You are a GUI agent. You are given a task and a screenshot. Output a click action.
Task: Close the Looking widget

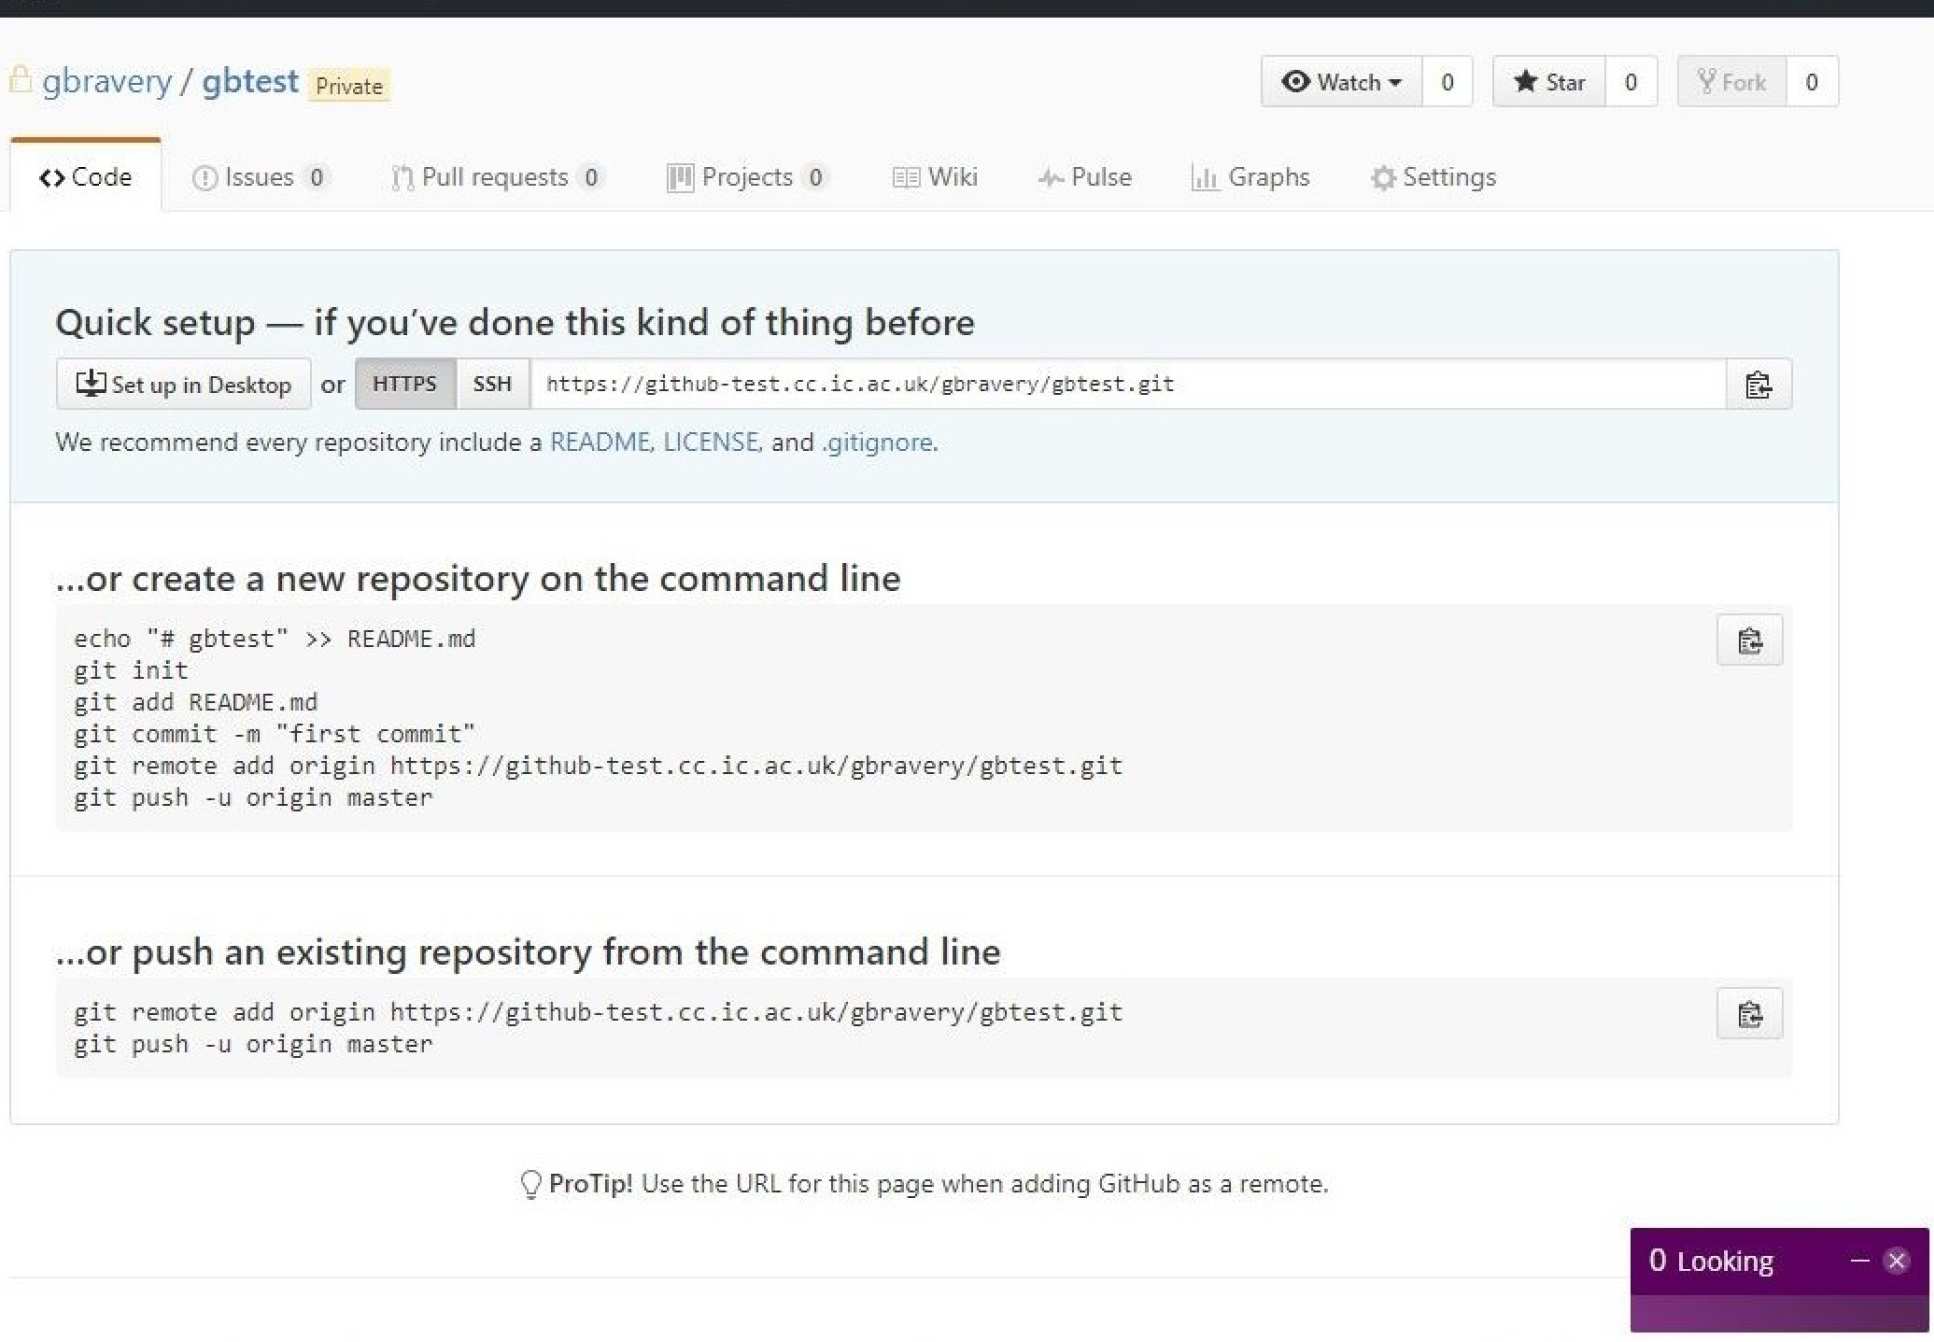click(x=1896, y=1260)
